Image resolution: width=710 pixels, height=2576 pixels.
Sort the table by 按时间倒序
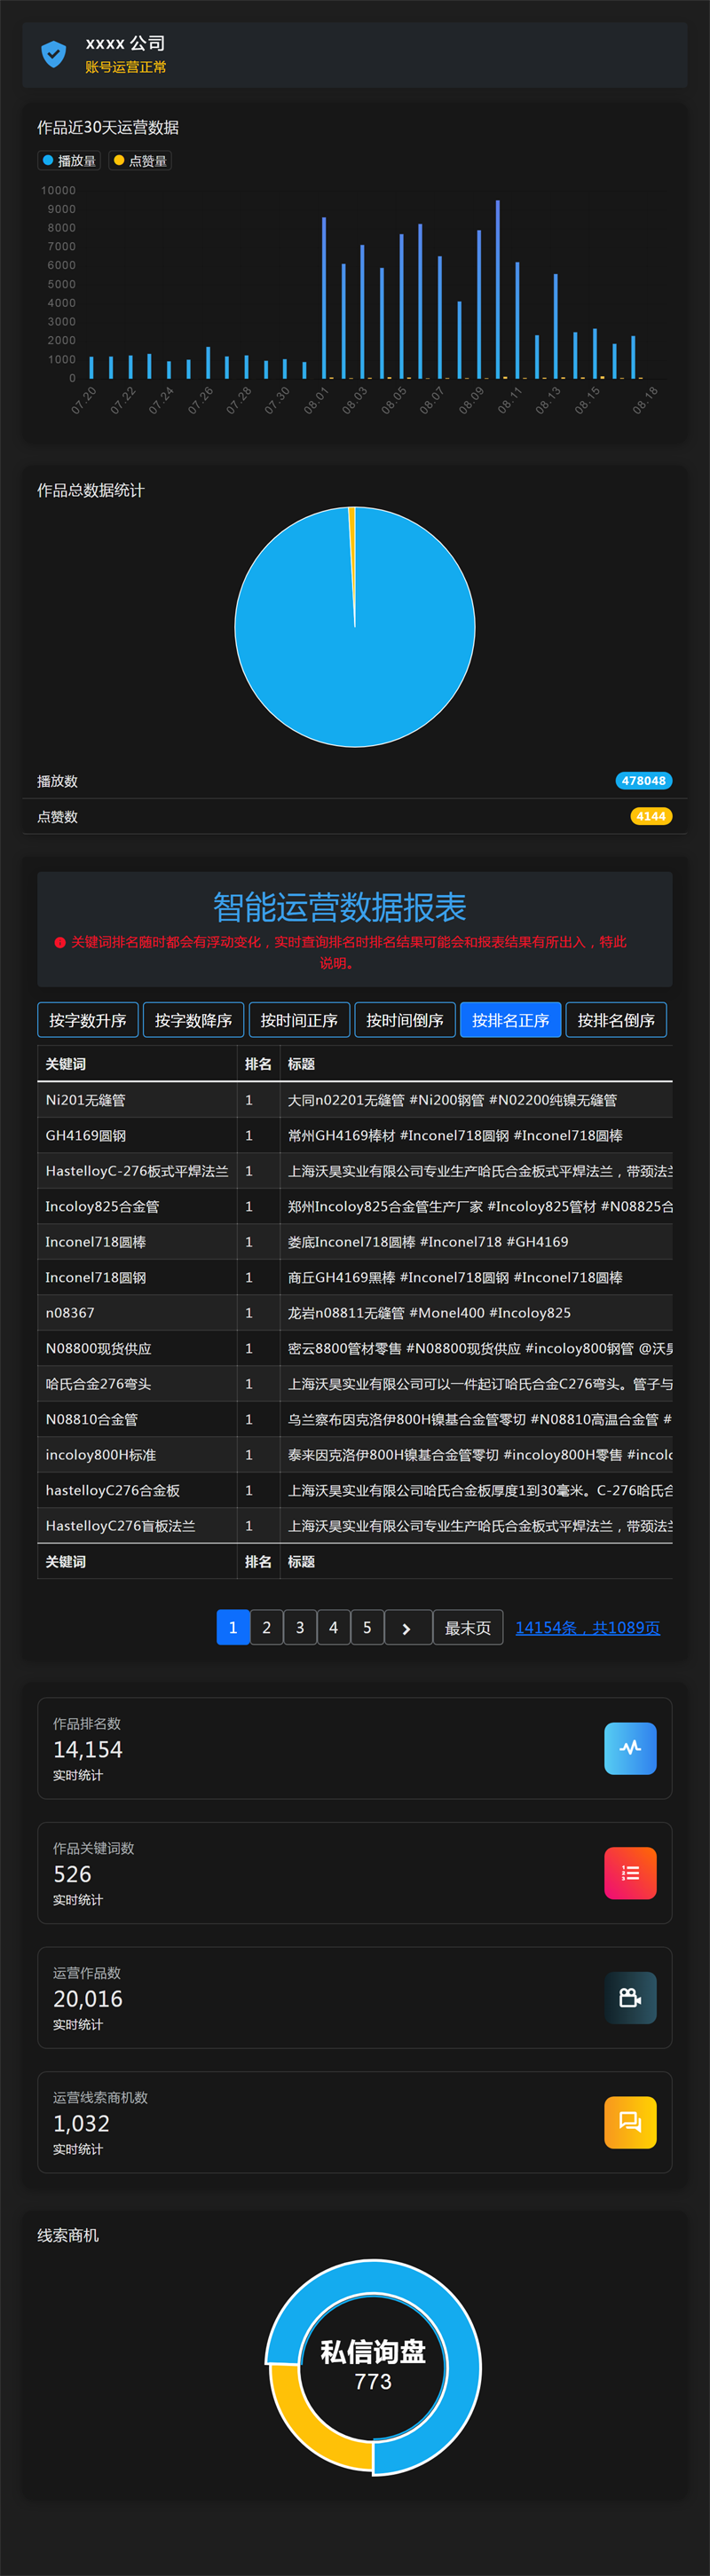coord(404,1020)
